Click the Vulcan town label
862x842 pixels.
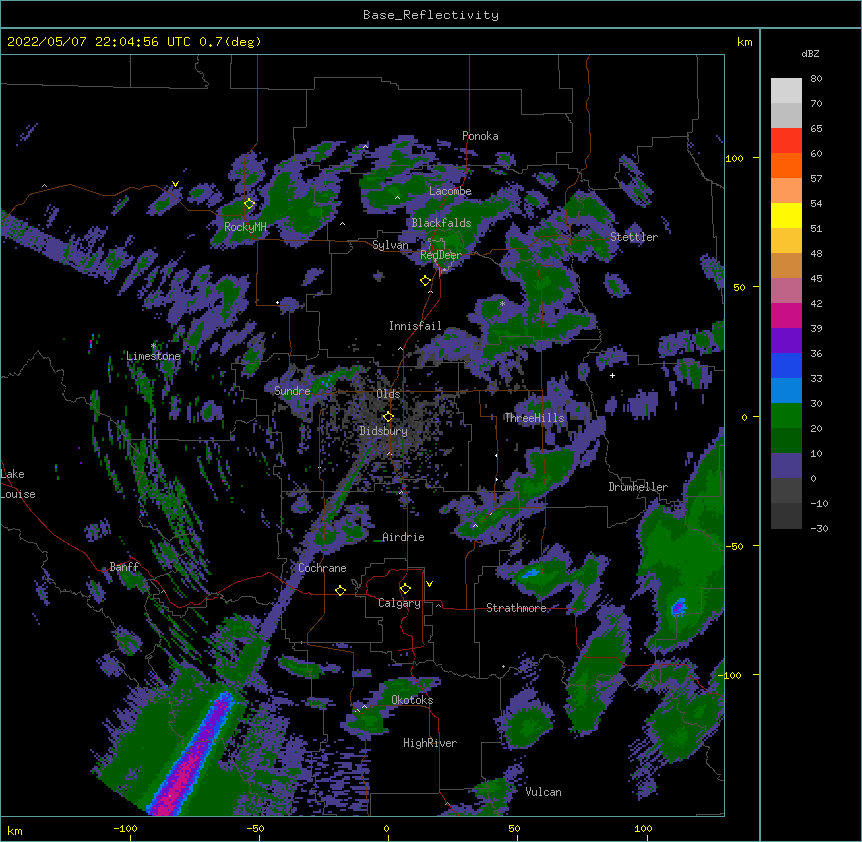543,792
